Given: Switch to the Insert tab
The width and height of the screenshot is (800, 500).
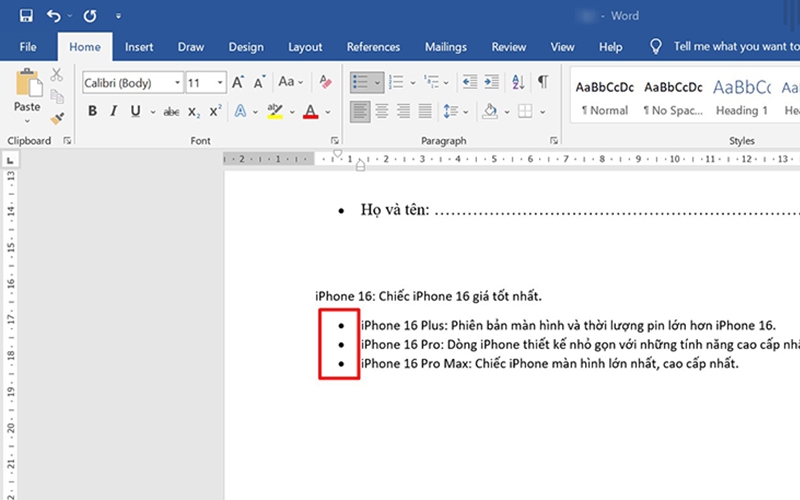Looking at the screenshot, I should pos(139,47).
